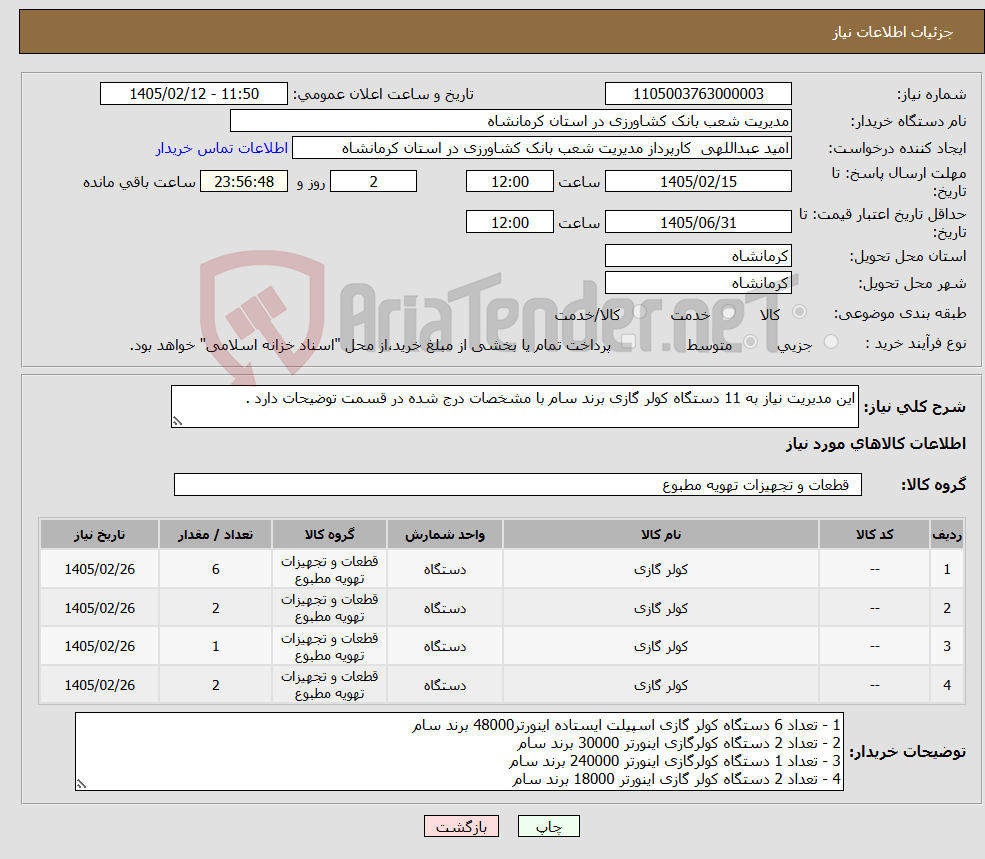Click the response deadline time field 12:00
Image resolution: width=985 pixels, height=859 pixels.
pyautogui.click(x=509, y=182)
